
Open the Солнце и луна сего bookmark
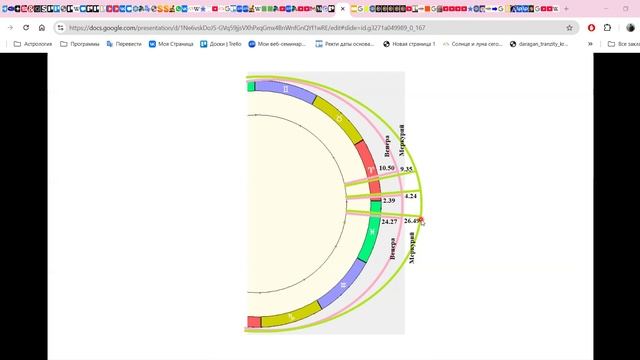coord(473,44)
